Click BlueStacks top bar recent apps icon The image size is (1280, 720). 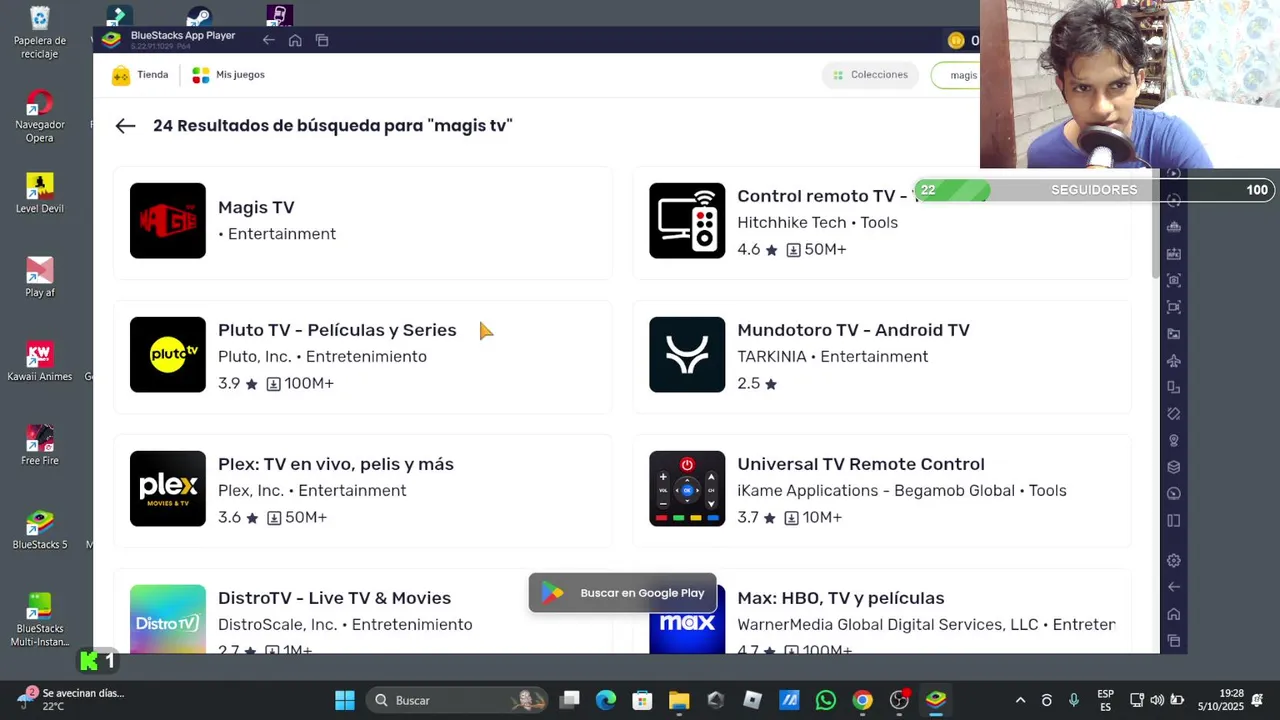[x=322, y=40]
